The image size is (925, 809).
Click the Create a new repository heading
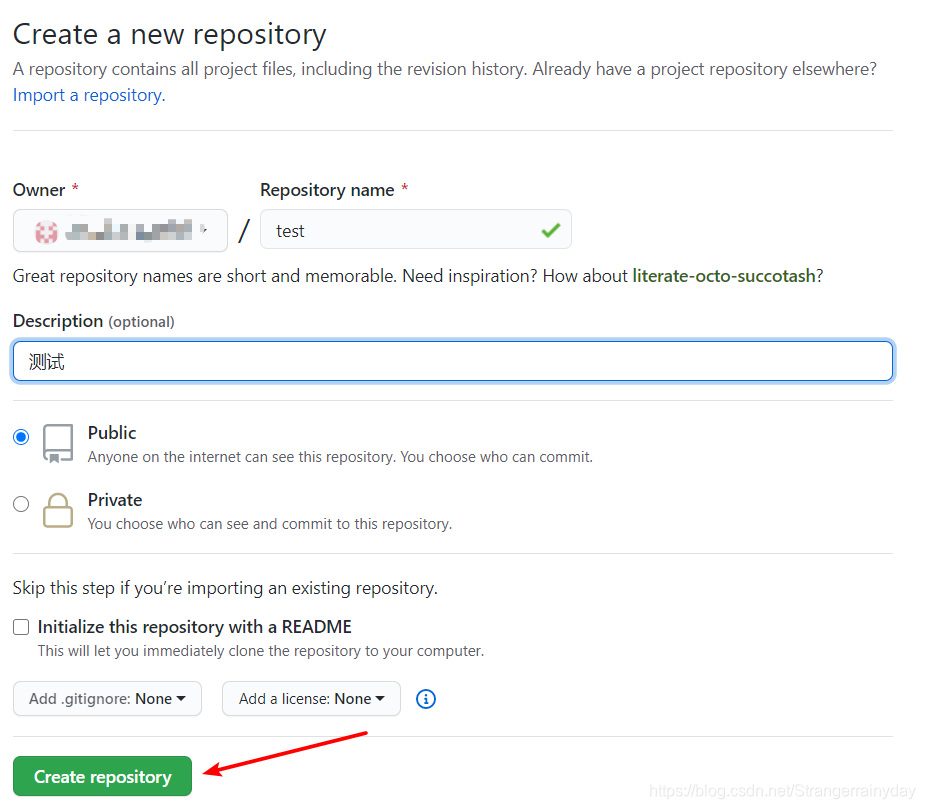(x=169, y=34)
